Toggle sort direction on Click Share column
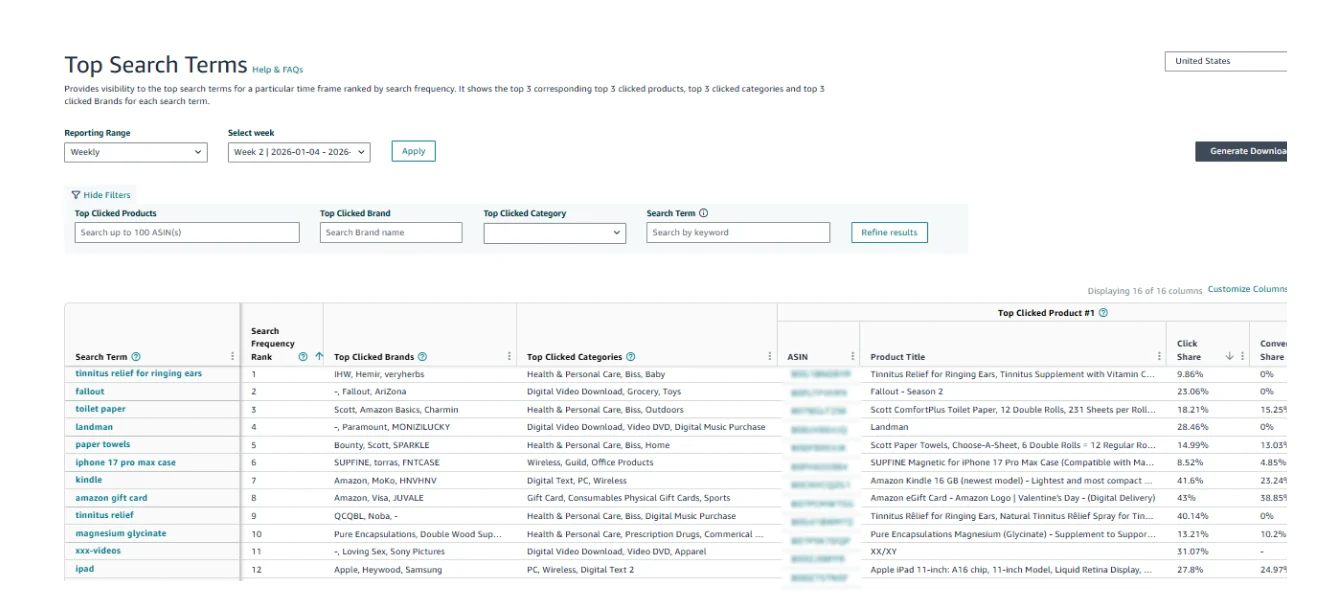The height and width of the screenshot is (603, 1330). (x=1228, y=357)
